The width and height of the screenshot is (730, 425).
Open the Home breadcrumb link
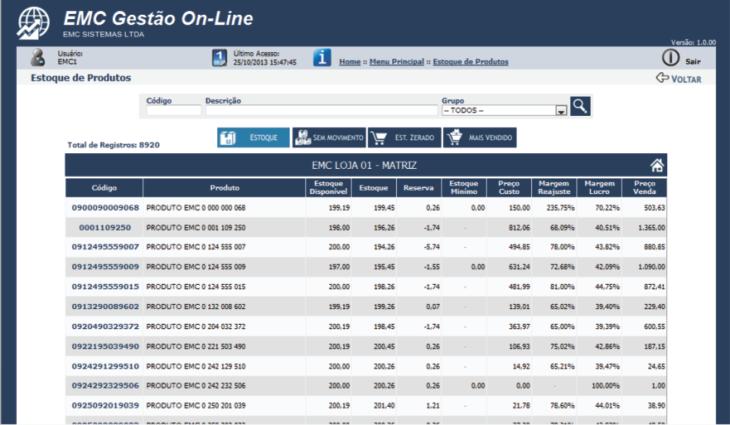pyautogui.click(x=350, y=62)
